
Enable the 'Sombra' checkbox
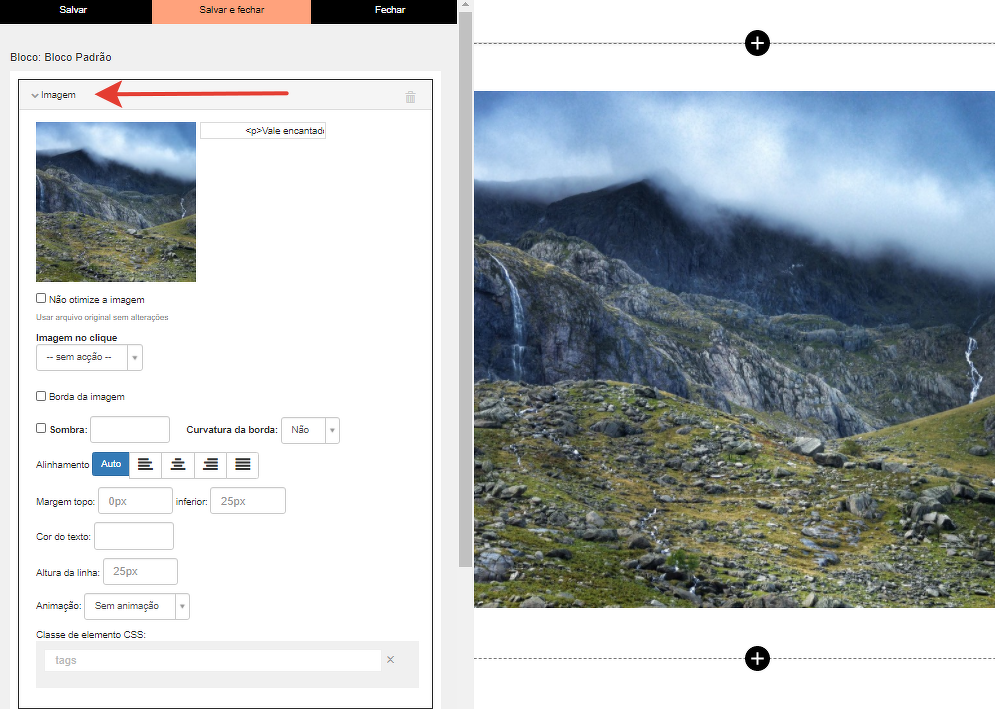pyautogui.click(x=41, y=428)
